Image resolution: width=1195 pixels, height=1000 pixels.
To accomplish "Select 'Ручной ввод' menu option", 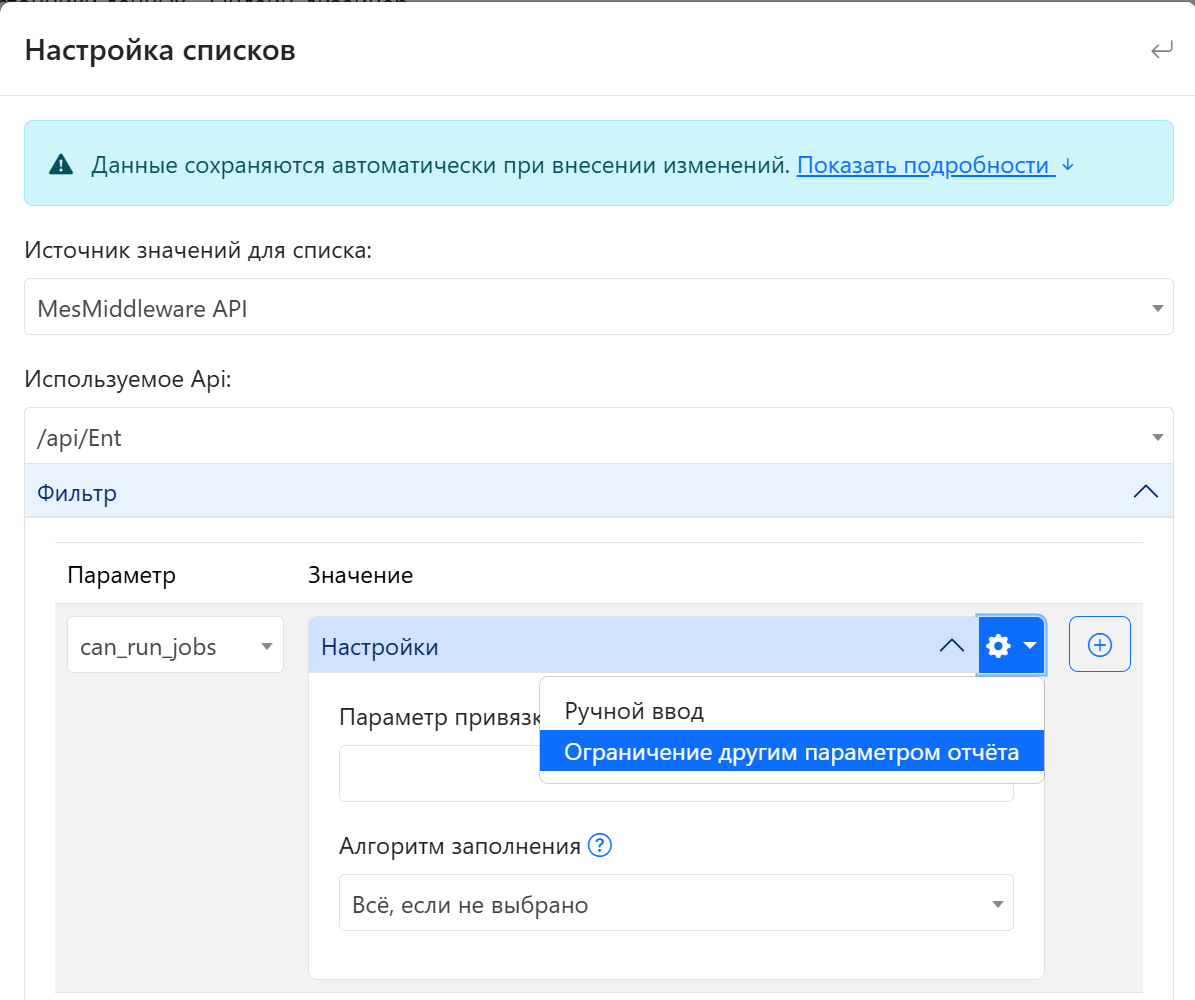I will [x=634, y=712].
